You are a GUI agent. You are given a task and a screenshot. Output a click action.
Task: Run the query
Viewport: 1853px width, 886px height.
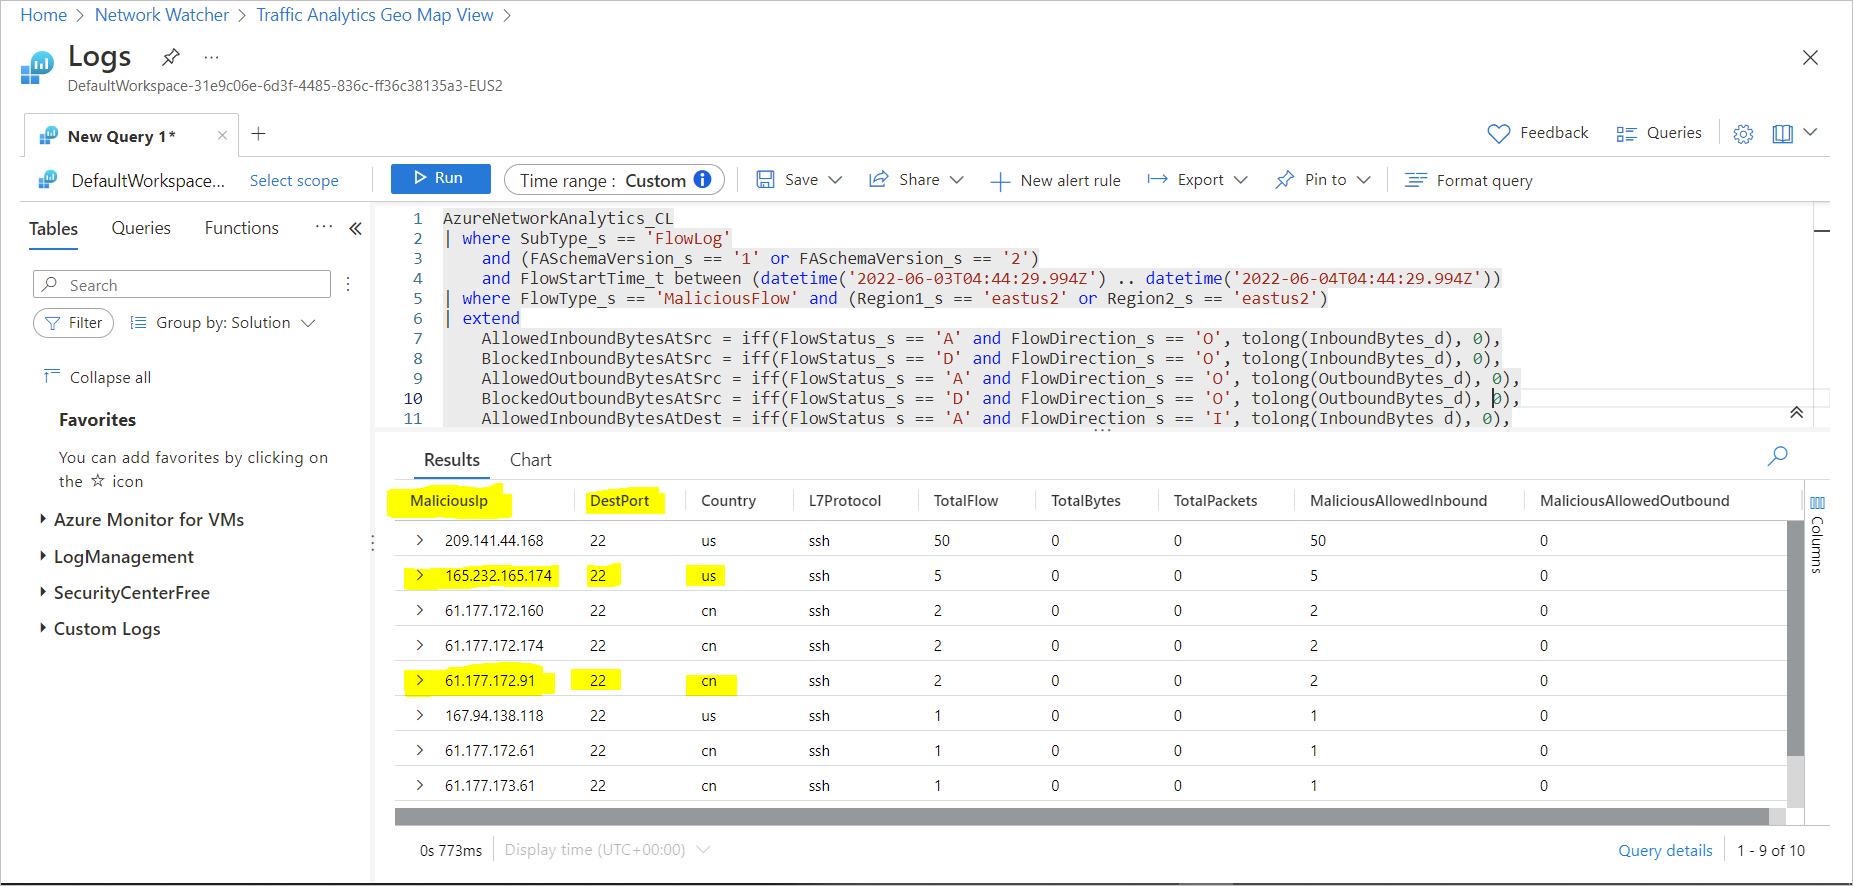pos(441,178)
